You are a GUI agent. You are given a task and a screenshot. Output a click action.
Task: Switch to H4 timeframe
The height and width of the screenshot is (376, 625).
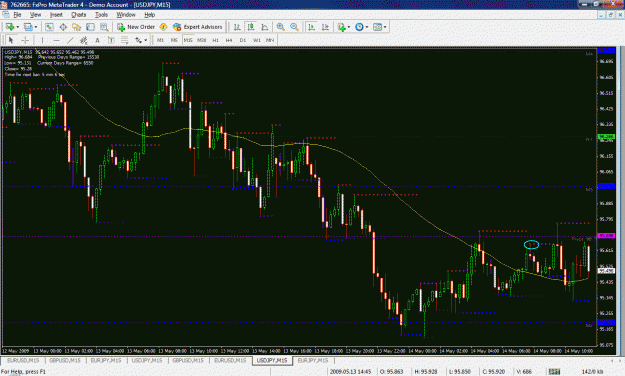pyautogui.click(x=229, y=40)
